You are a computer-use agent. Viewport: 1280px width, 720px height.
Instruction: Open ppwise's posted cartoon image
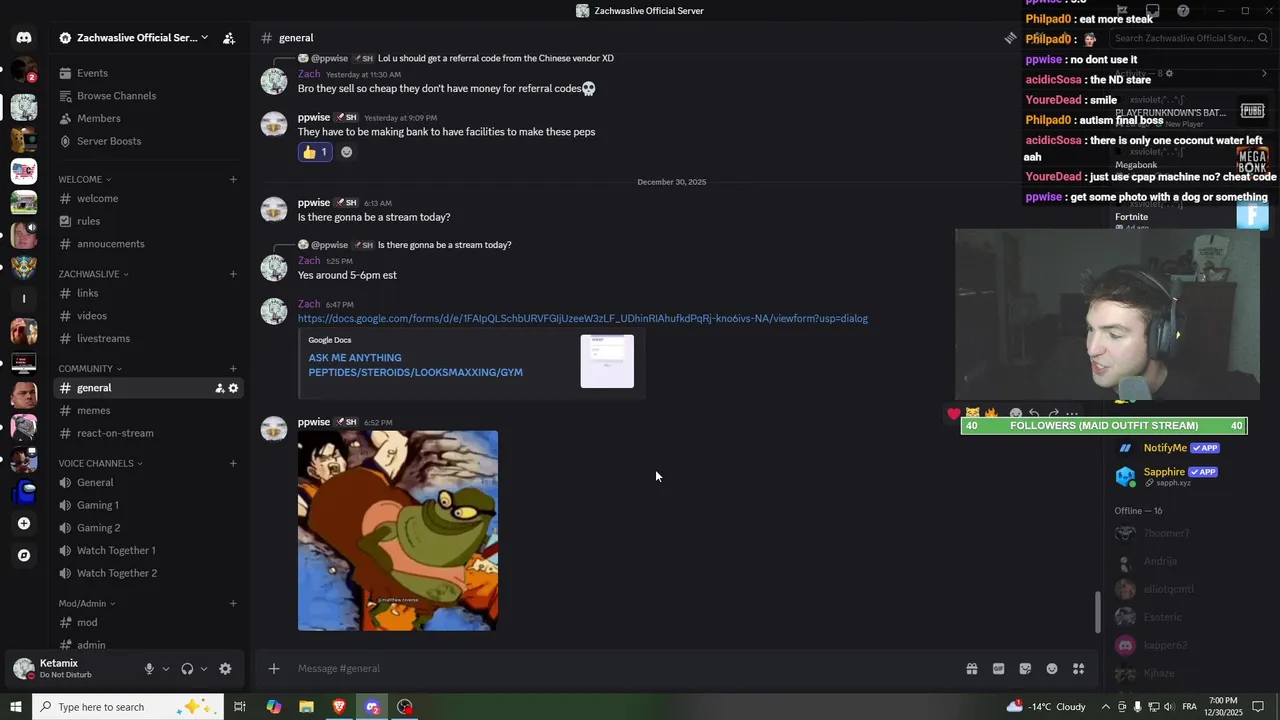(x=398, y=531)
